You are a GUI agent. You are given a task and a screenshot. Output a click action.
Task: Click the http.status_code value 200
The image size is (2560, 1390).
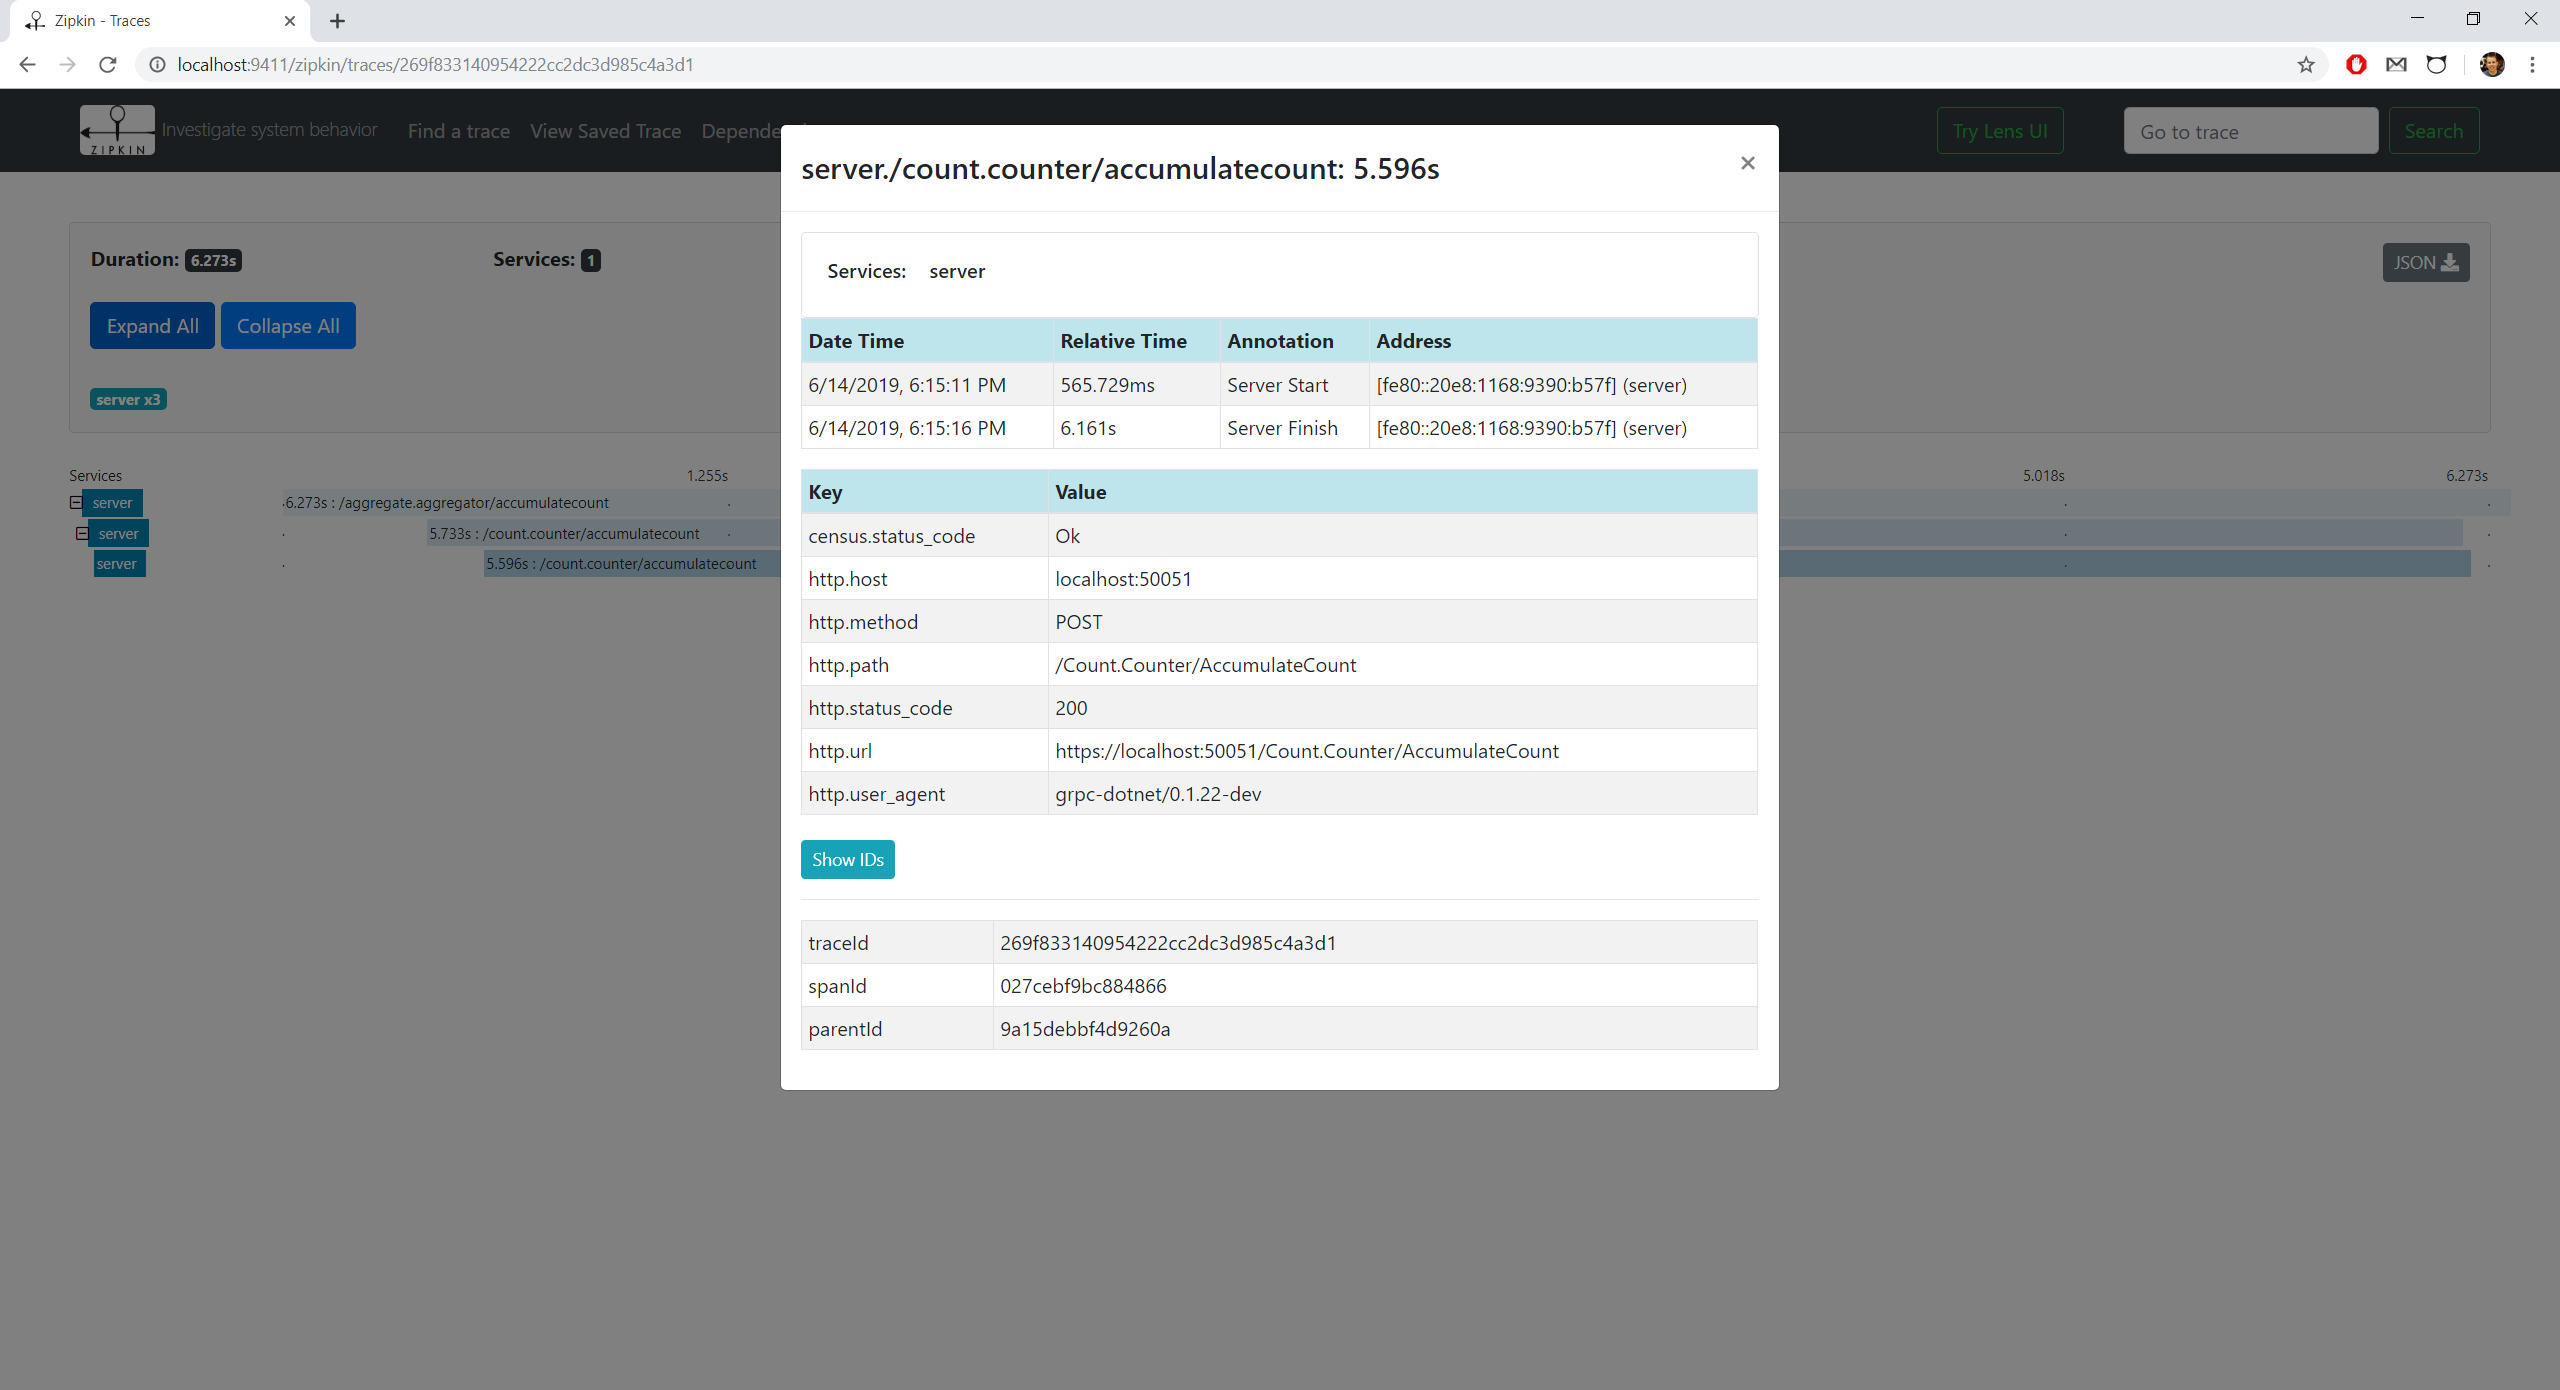pos(1071,708)
